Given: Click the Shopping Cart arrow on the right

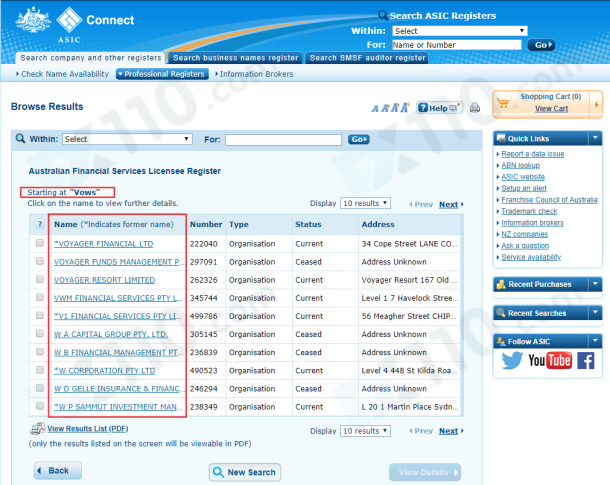Looking at the screenshot, I should click(596, 104).
